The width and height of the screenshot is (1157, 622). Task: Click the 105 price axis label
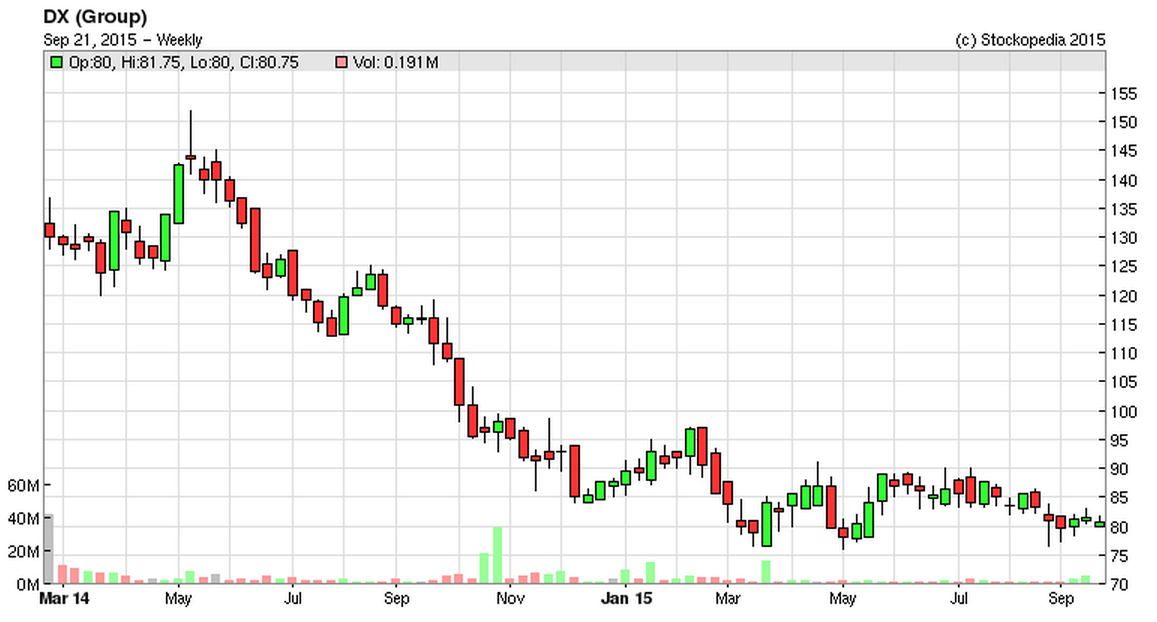coord(1124,382)
